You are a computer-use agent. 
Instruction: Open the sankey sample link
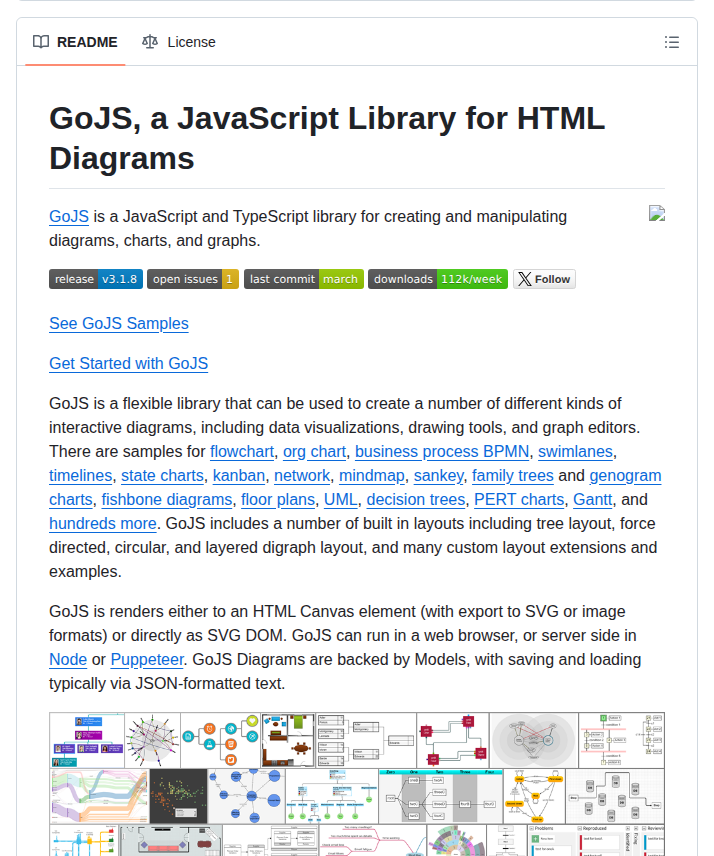coord(438,475)
